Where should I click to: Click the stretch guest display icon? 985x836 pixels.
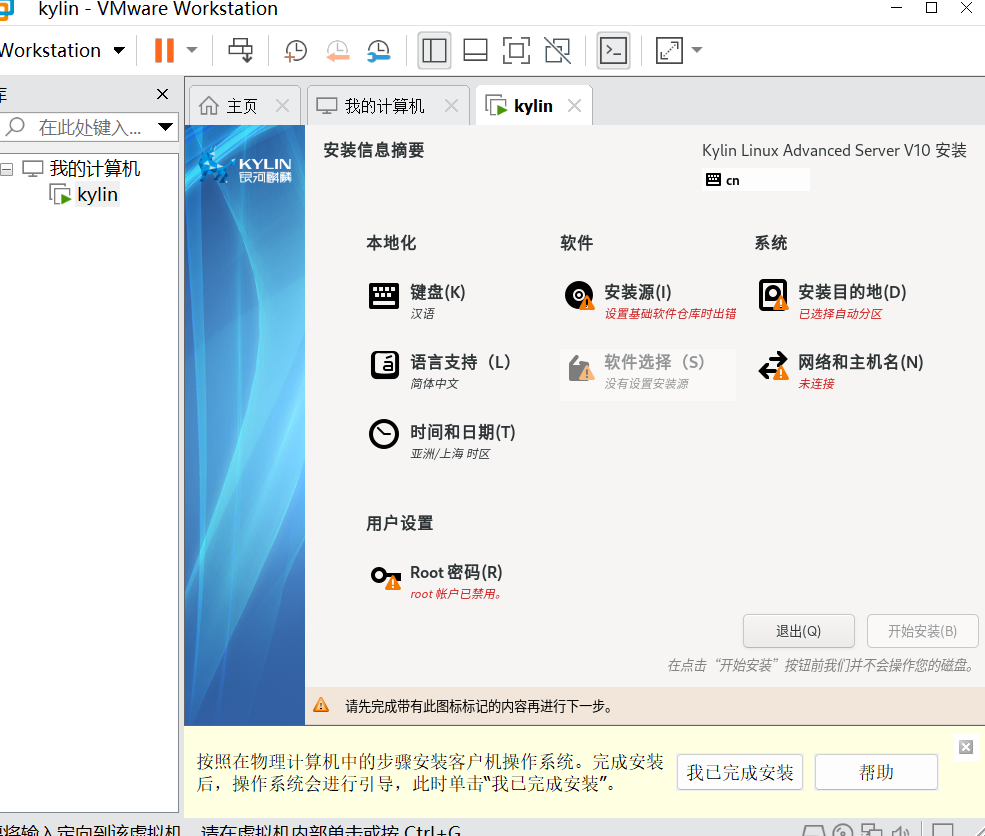(669, 50)
